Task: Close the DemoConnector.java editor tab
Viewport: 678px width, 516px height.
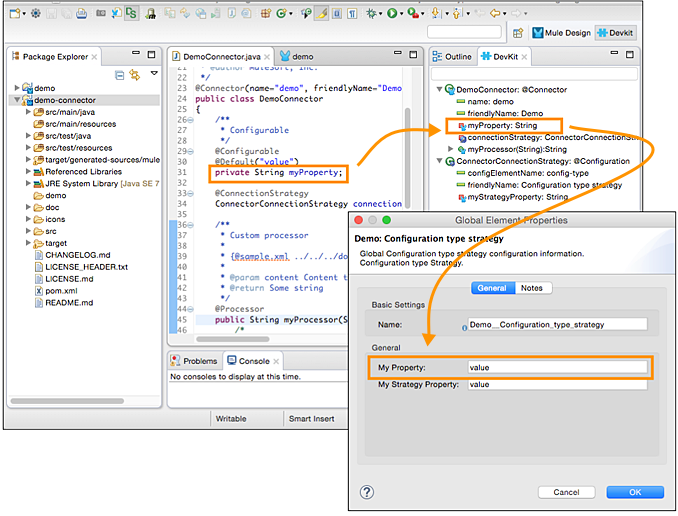Action: [267, 57]
